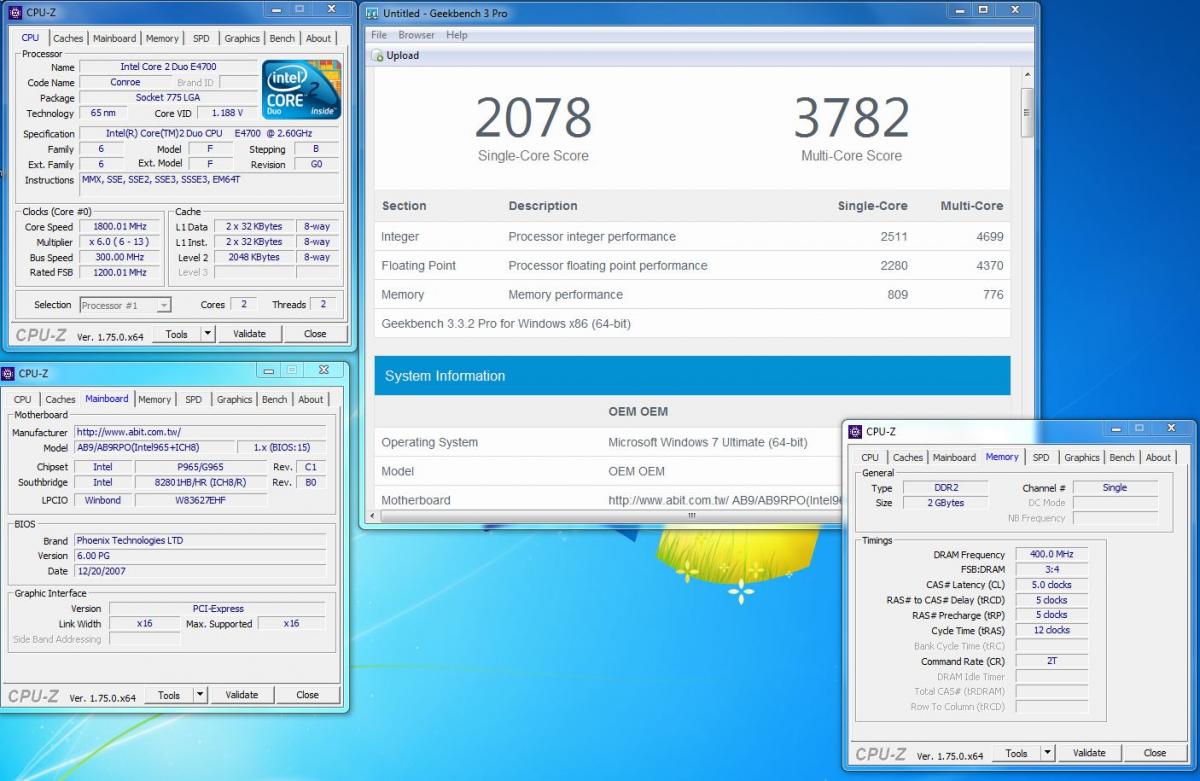Screen dimensions: 1200x781
Task: Open the Bench tab in the Memory window
Action: pyautogui.click(x=1122, y=457)
